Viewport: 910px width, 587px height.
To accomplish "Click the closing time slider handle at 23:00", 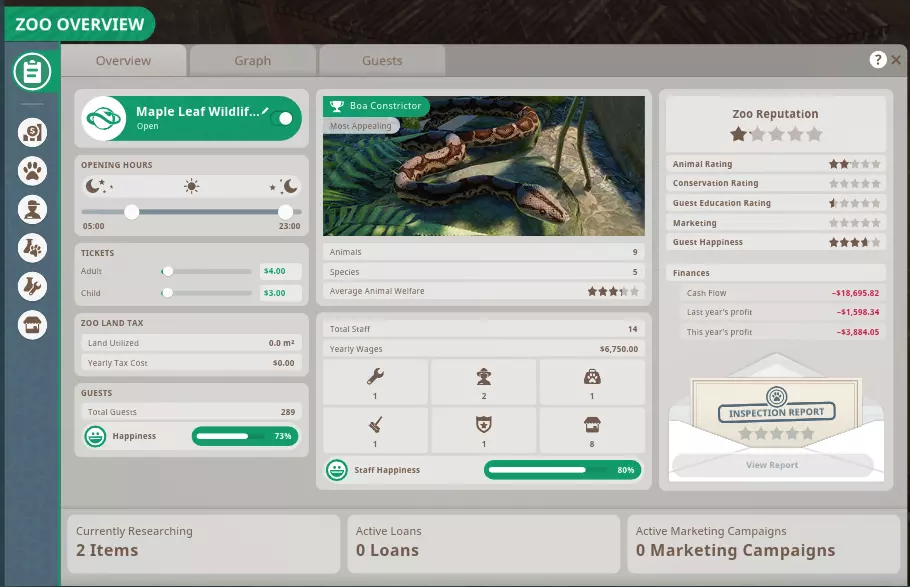I will pyautogui.click(x=286, y=212).
